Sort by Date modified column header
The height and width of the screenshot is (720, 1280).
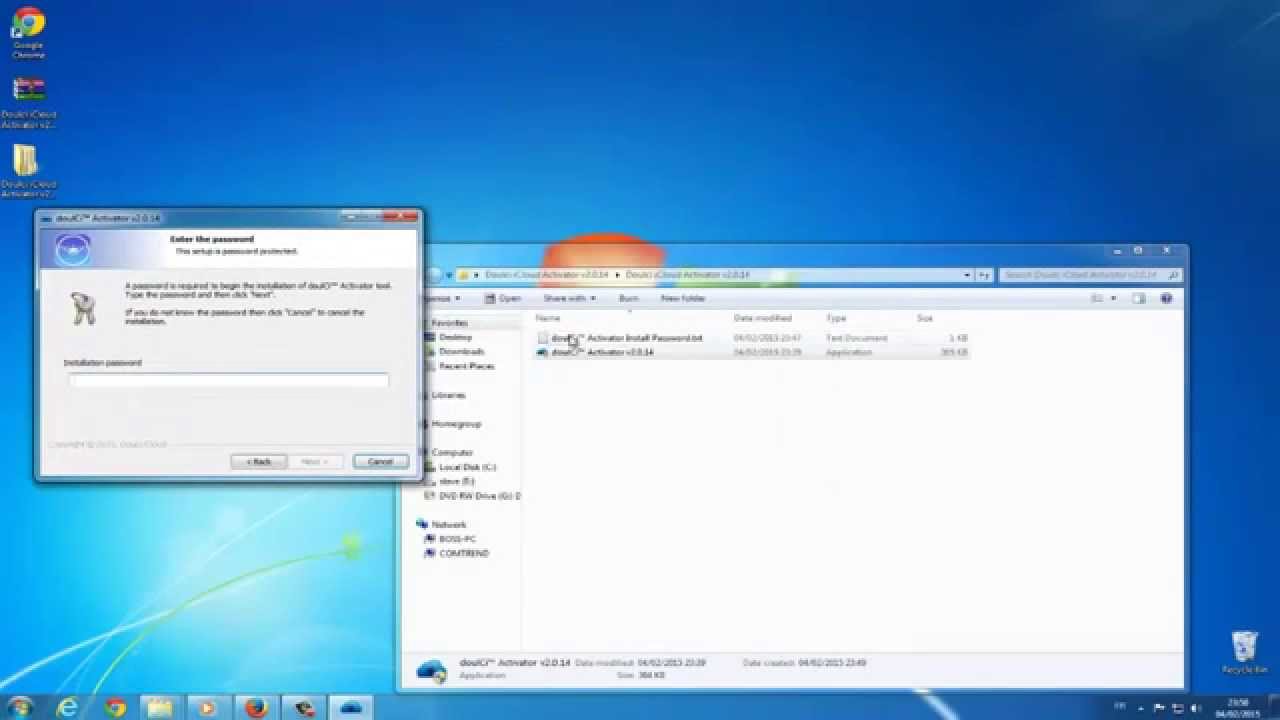762,318
